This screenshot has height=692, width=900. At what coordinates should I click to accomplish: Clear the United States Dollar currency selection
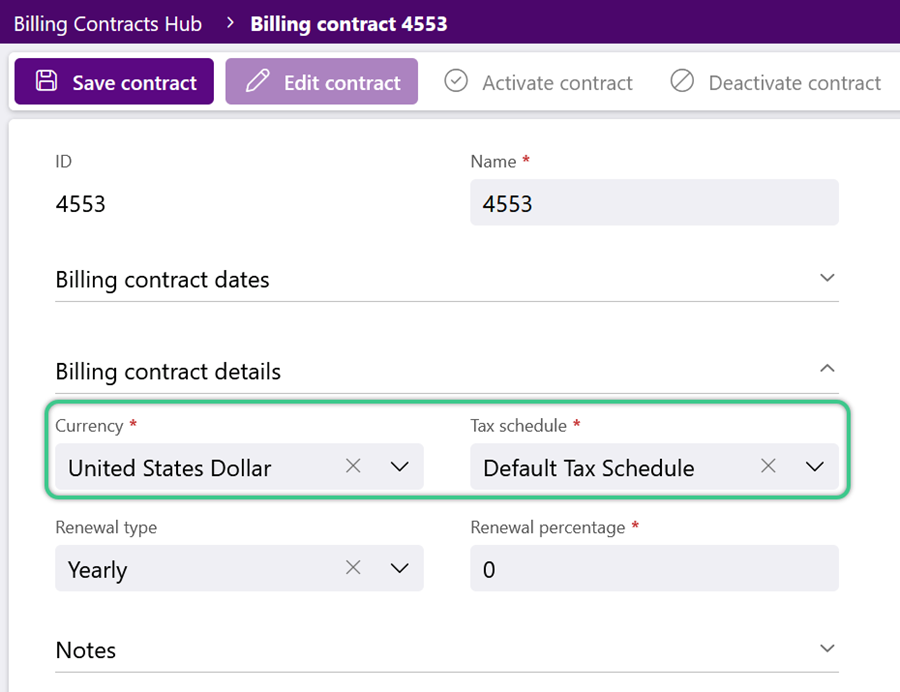(x=353, y=466)
